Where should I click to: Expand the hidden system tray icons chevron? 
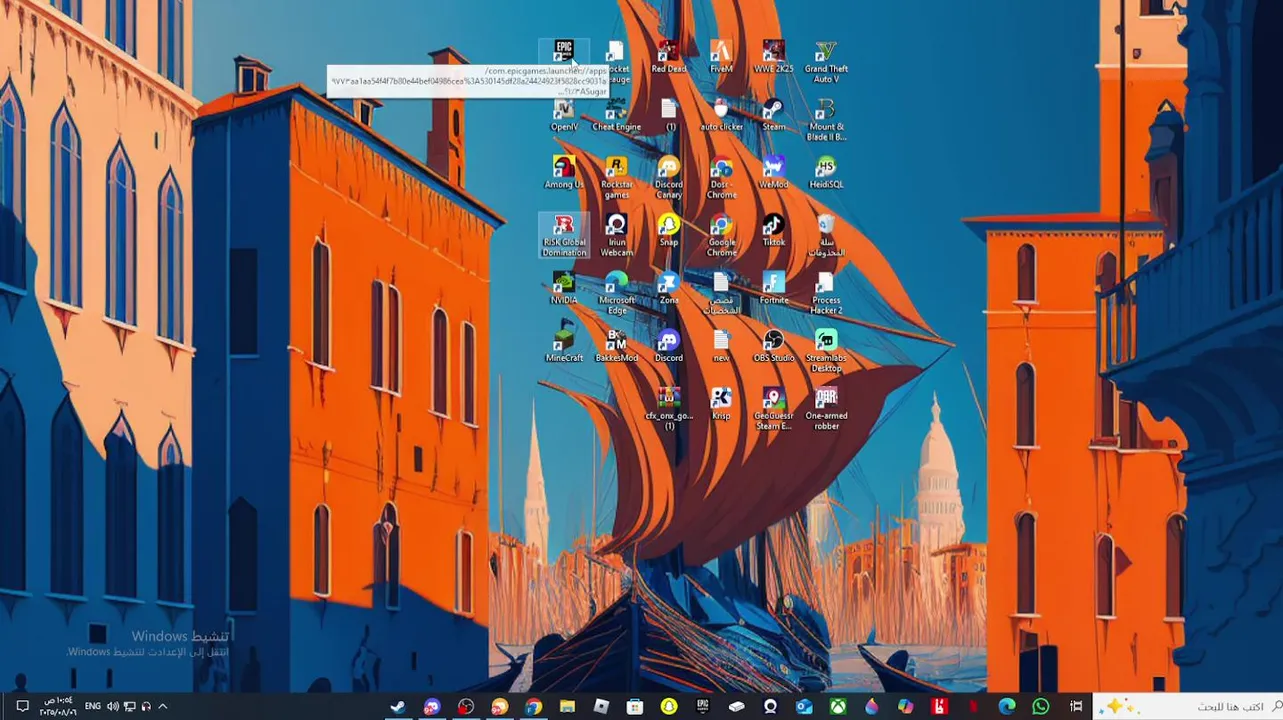(163, 706)
